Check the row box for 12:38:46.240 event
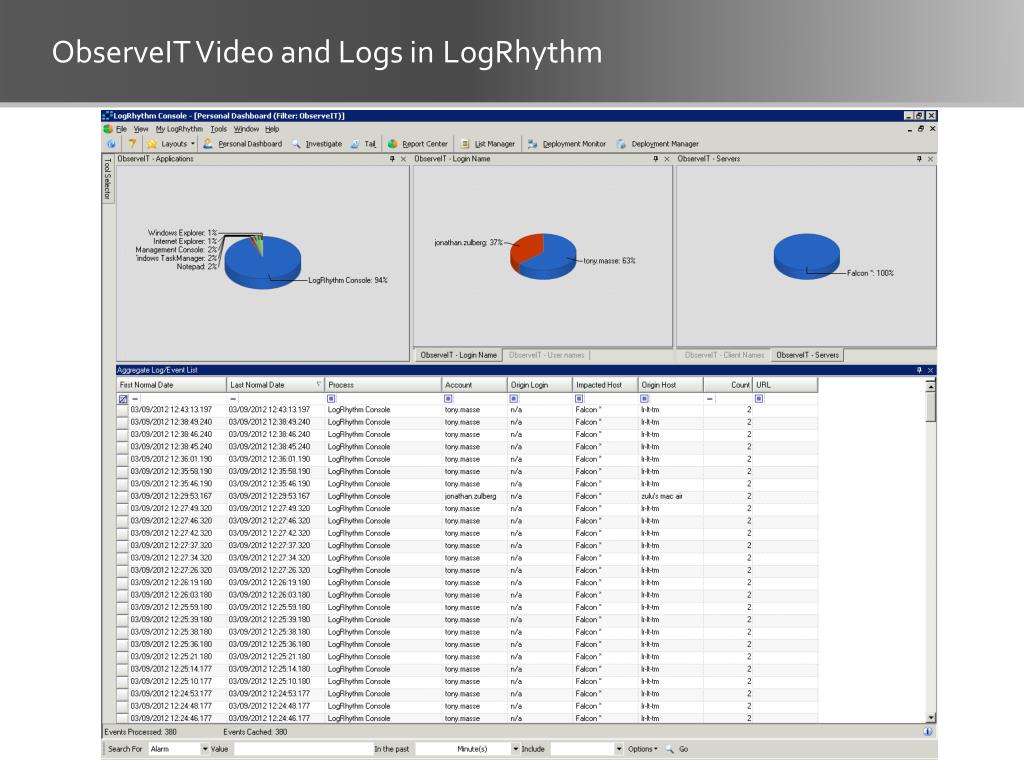Viewport: 1024px width, 768px height. [122, 434]
